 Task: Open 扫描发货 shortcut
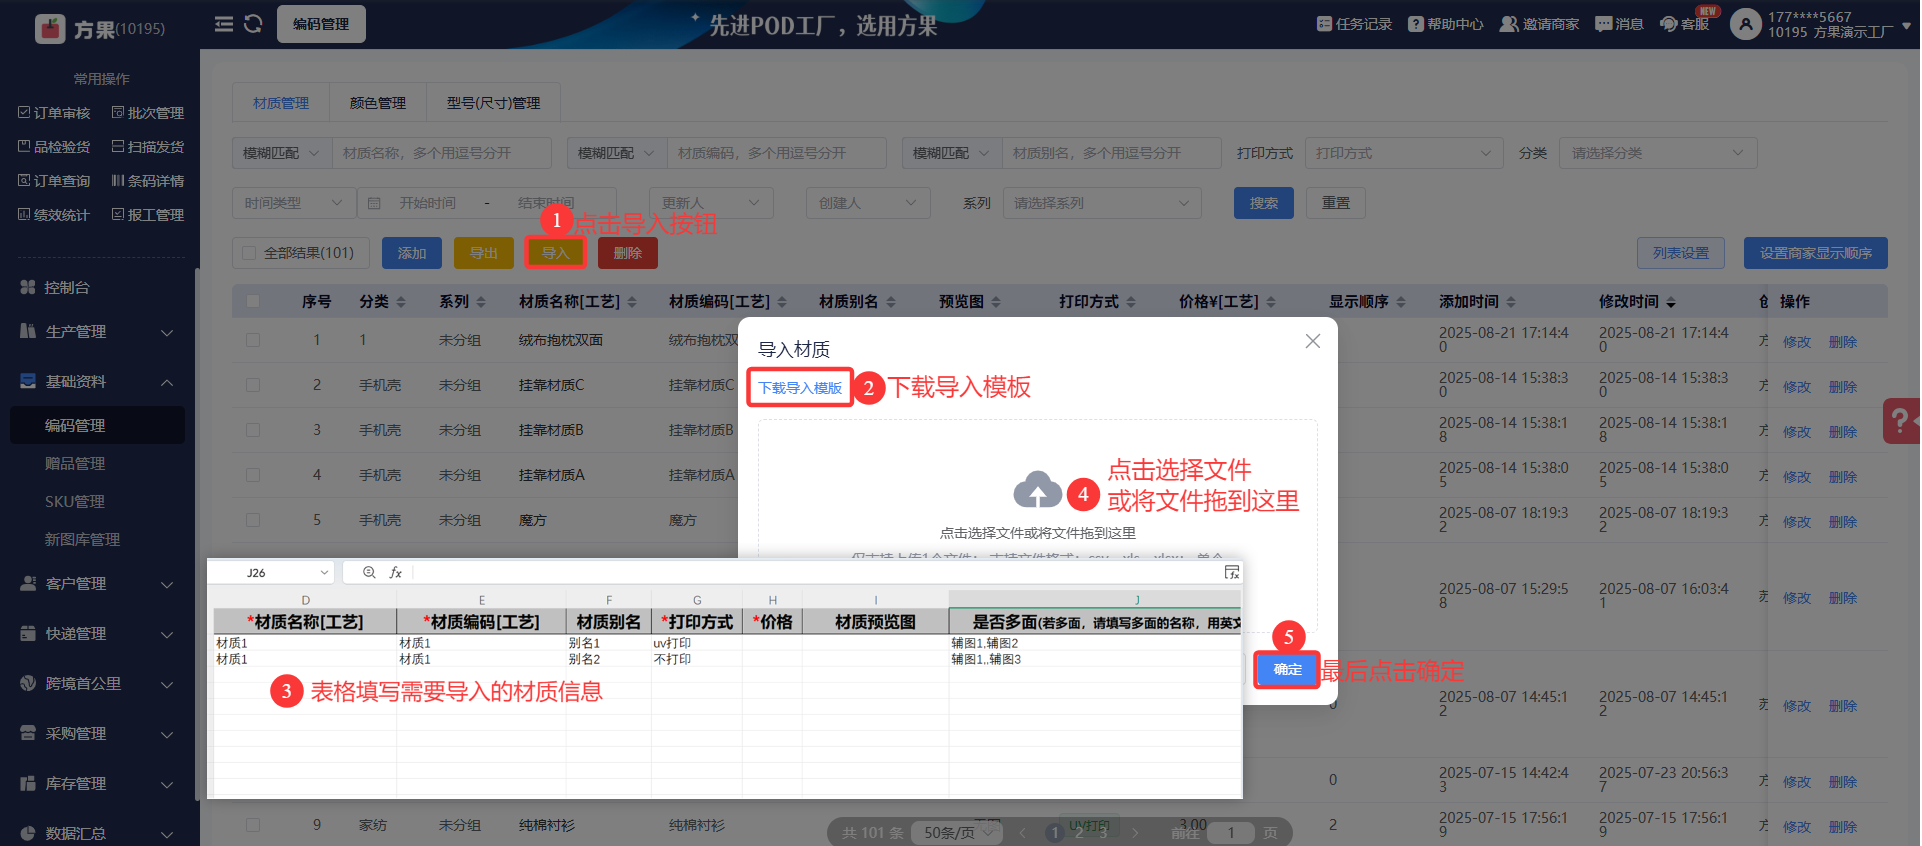coord(148,147)
